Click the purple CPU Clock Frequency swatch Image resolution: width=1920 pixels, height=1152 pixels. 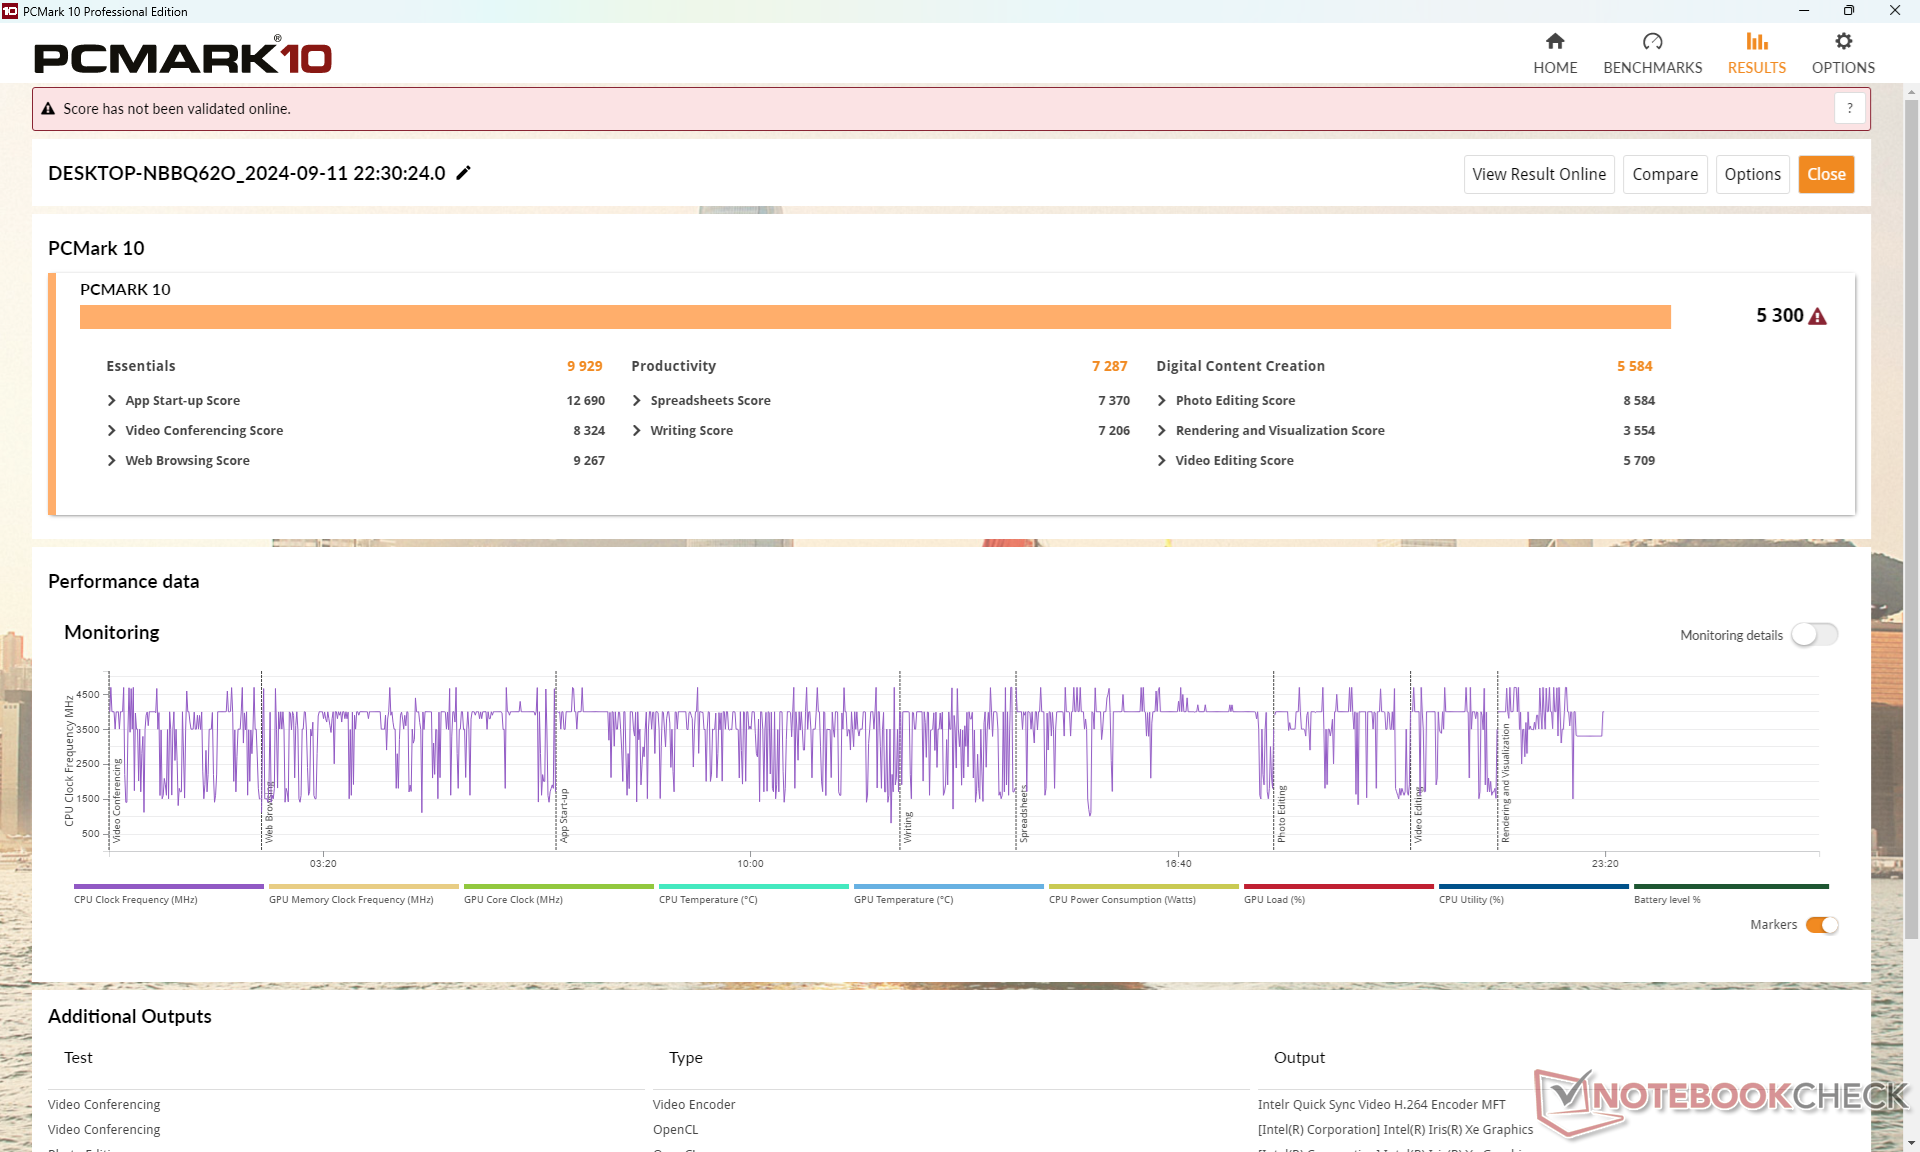tap(168, 886)
